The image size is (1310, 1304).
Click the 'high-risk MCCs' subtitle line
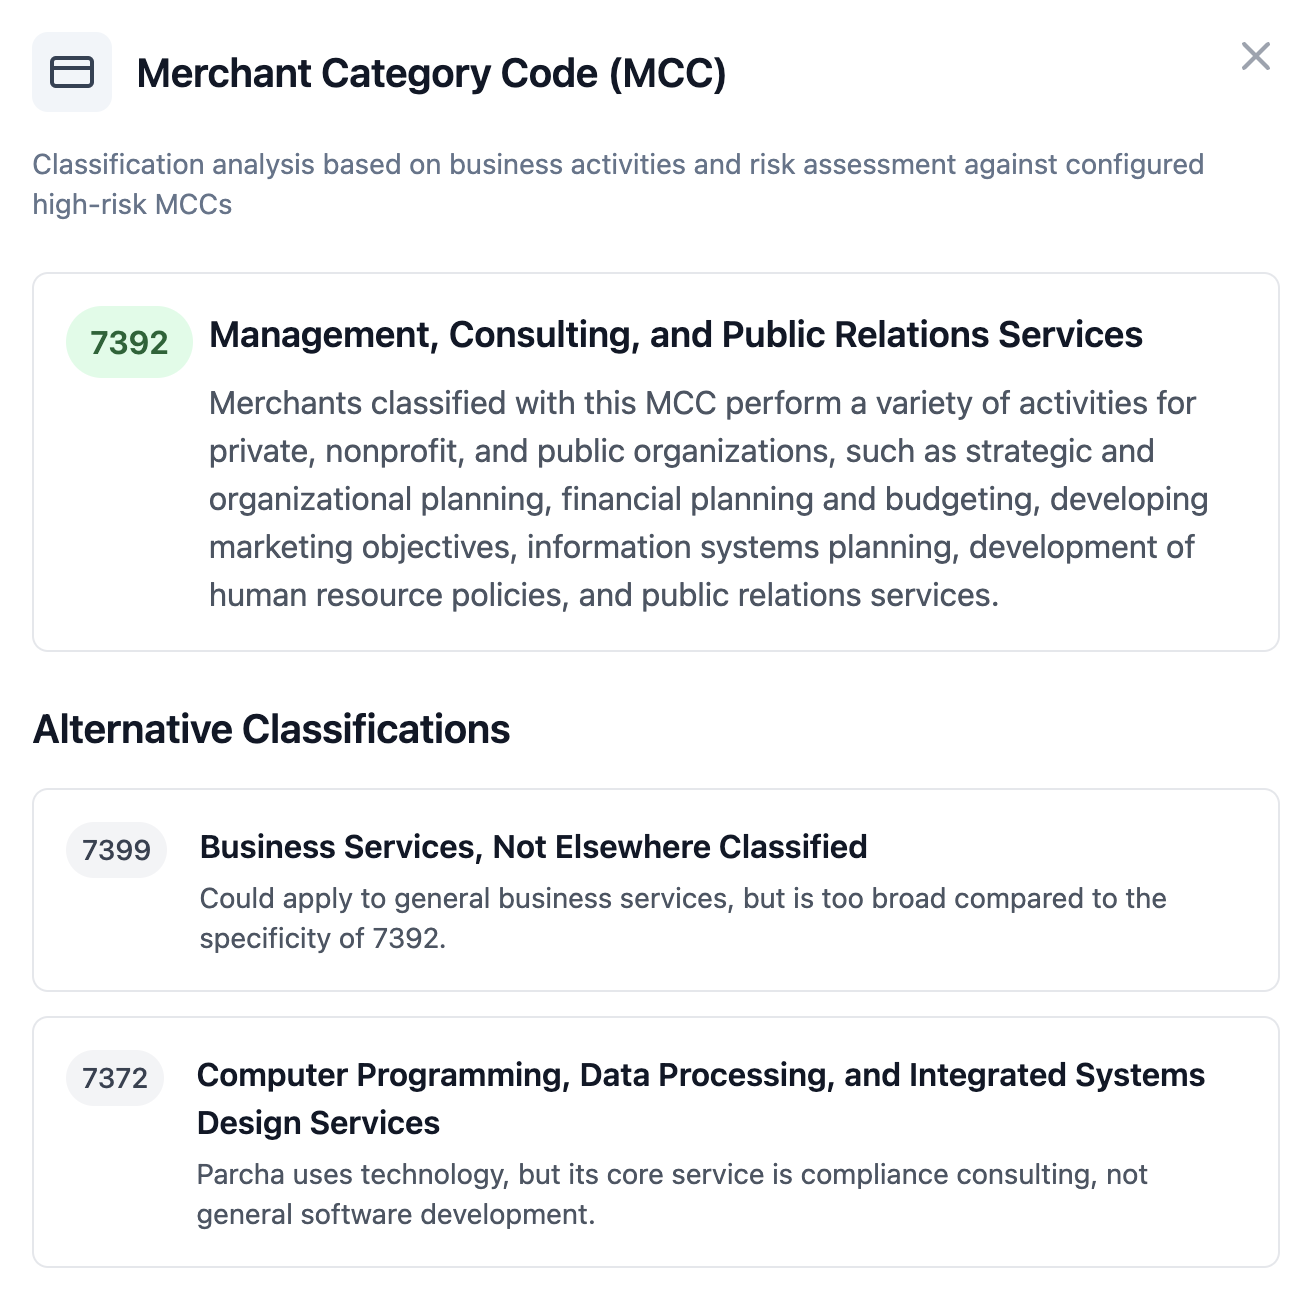[132, 204]
